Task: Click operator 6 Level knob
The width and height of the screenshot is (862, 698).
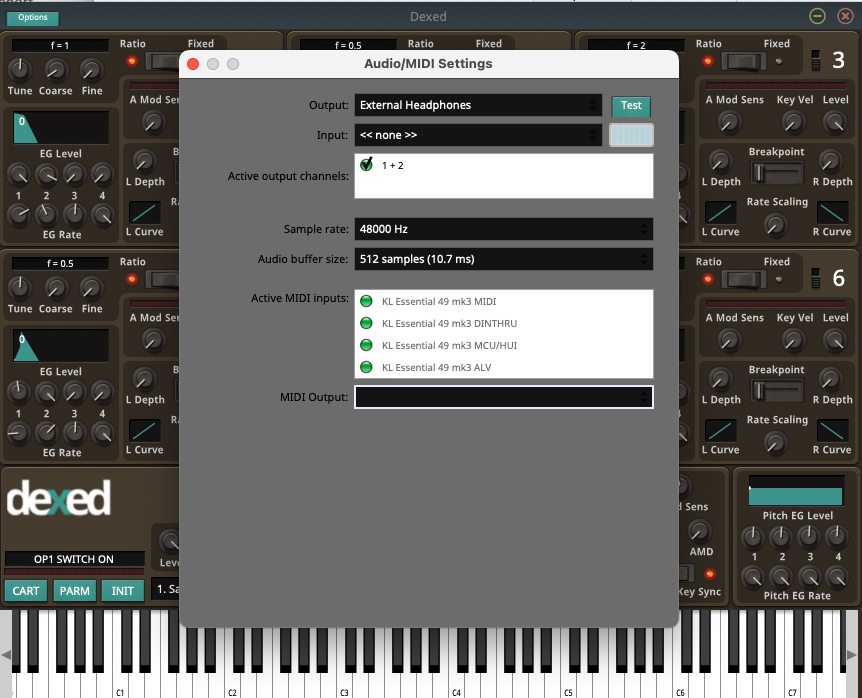Action: click(x=835, y=340)
